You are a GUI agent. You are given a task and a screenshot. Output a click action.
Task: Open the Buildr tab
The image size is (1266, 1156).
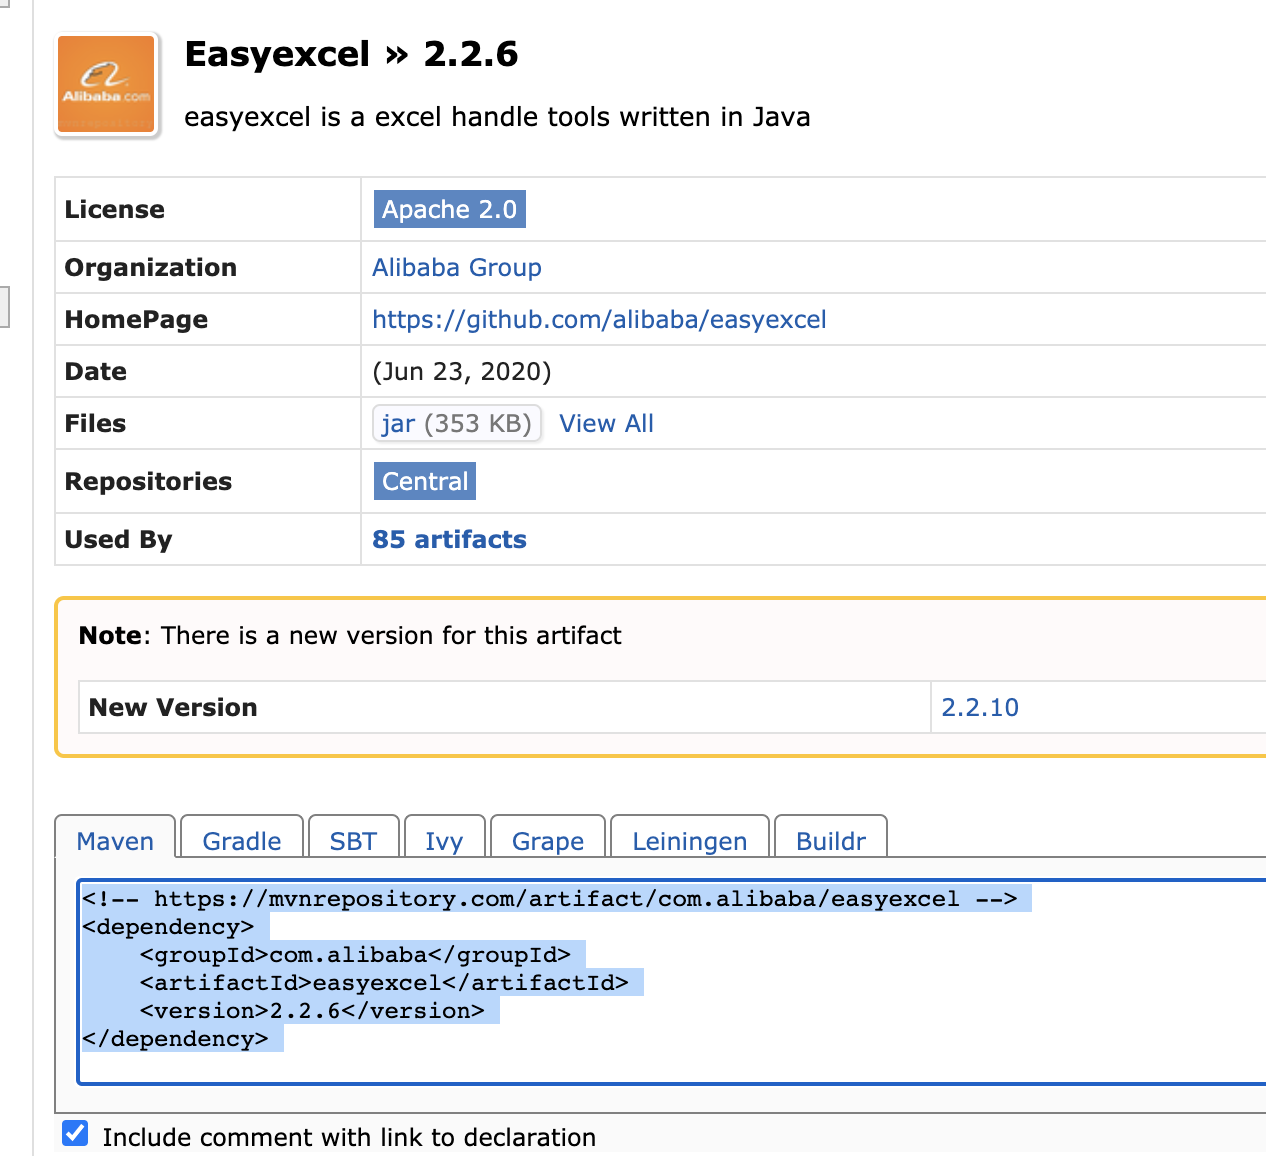831,837
